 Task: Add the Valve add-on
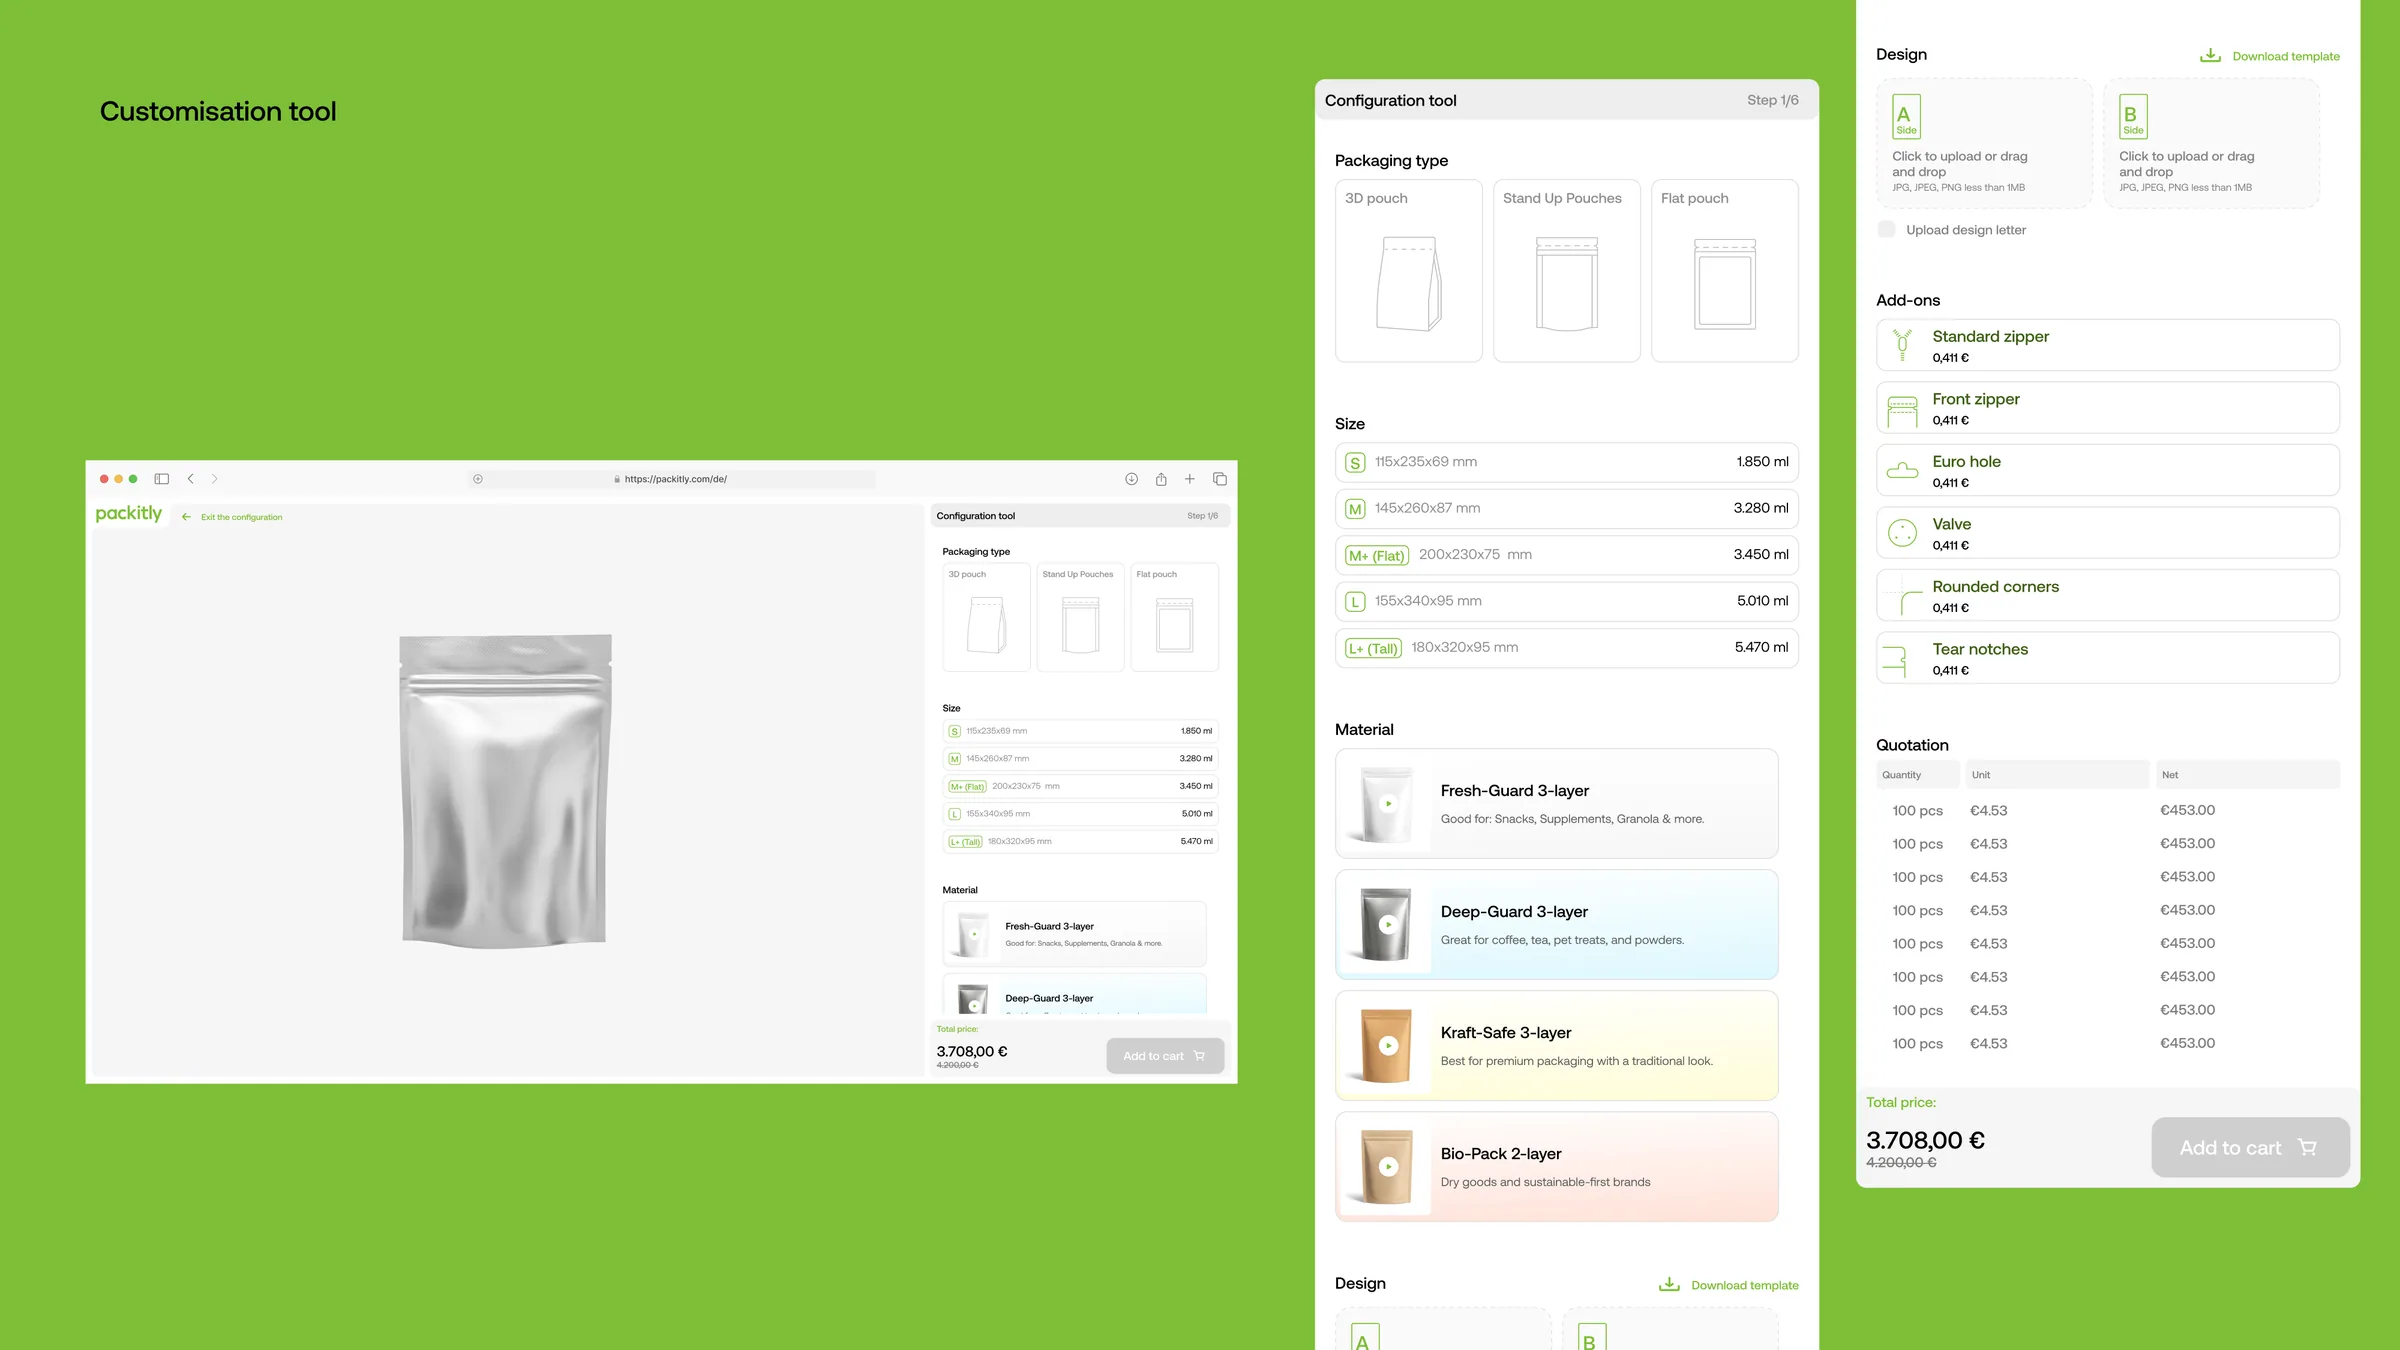point(2107,533)
